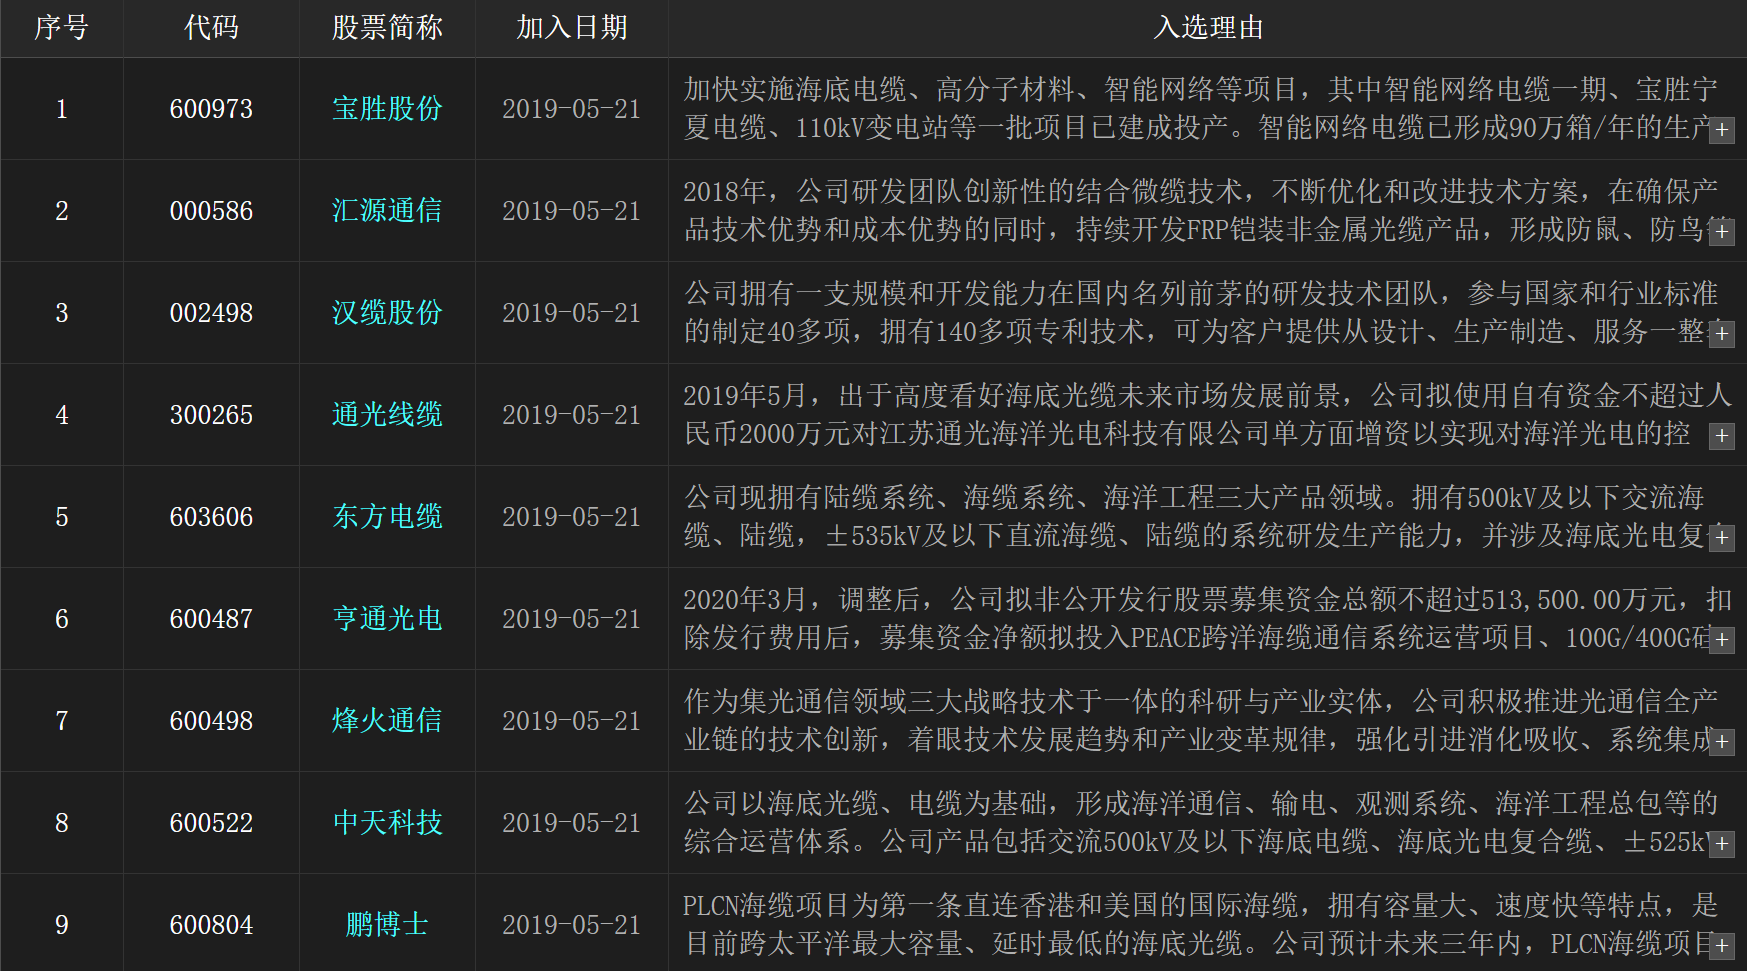Viewport: 1747px width, 971px height.
Task: Click the 2019-05-21 date in 宝胜股份 row
Action: (x=571, y=109)
